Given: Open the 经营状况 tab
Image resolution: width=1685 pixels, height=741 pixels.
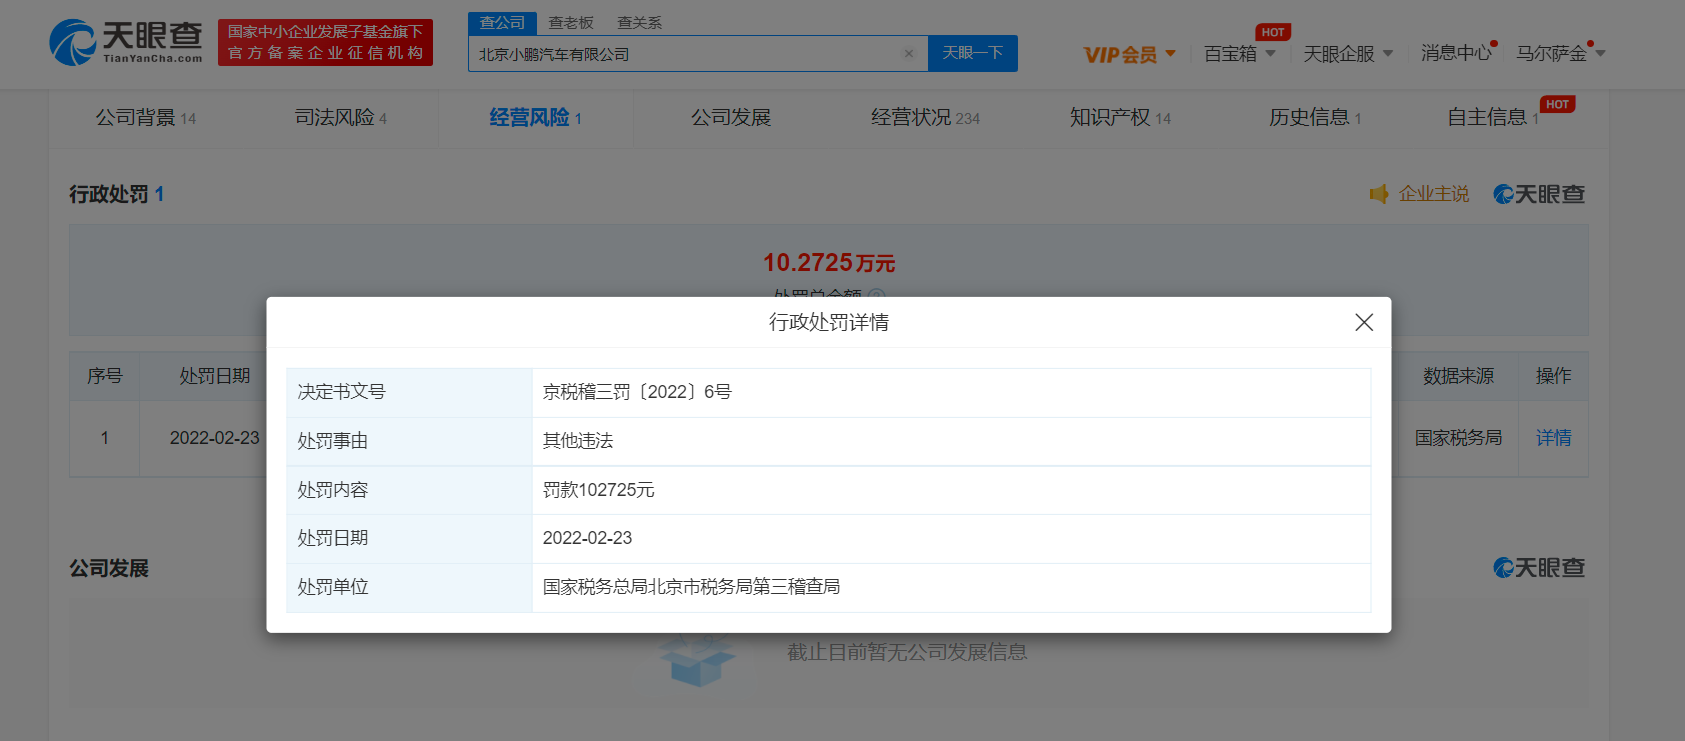Looking at the screenshot, I should coord(925,118).
